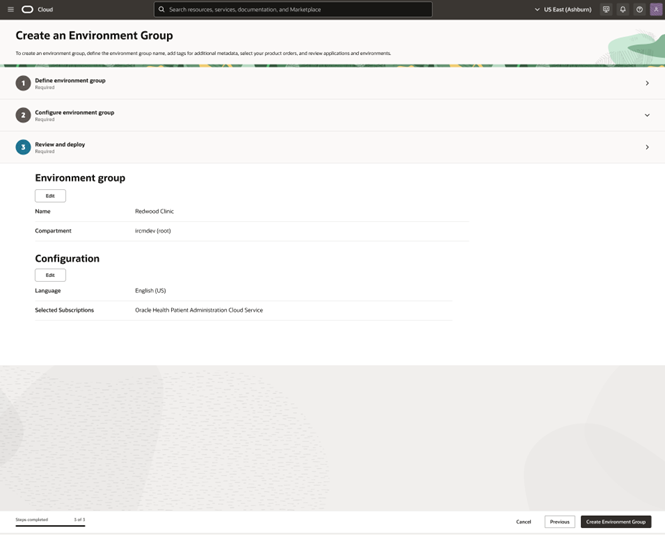Click the Cancel button
Image resolution: width=665 pixels, height=535 pixels.
click(x=523, y=522)
